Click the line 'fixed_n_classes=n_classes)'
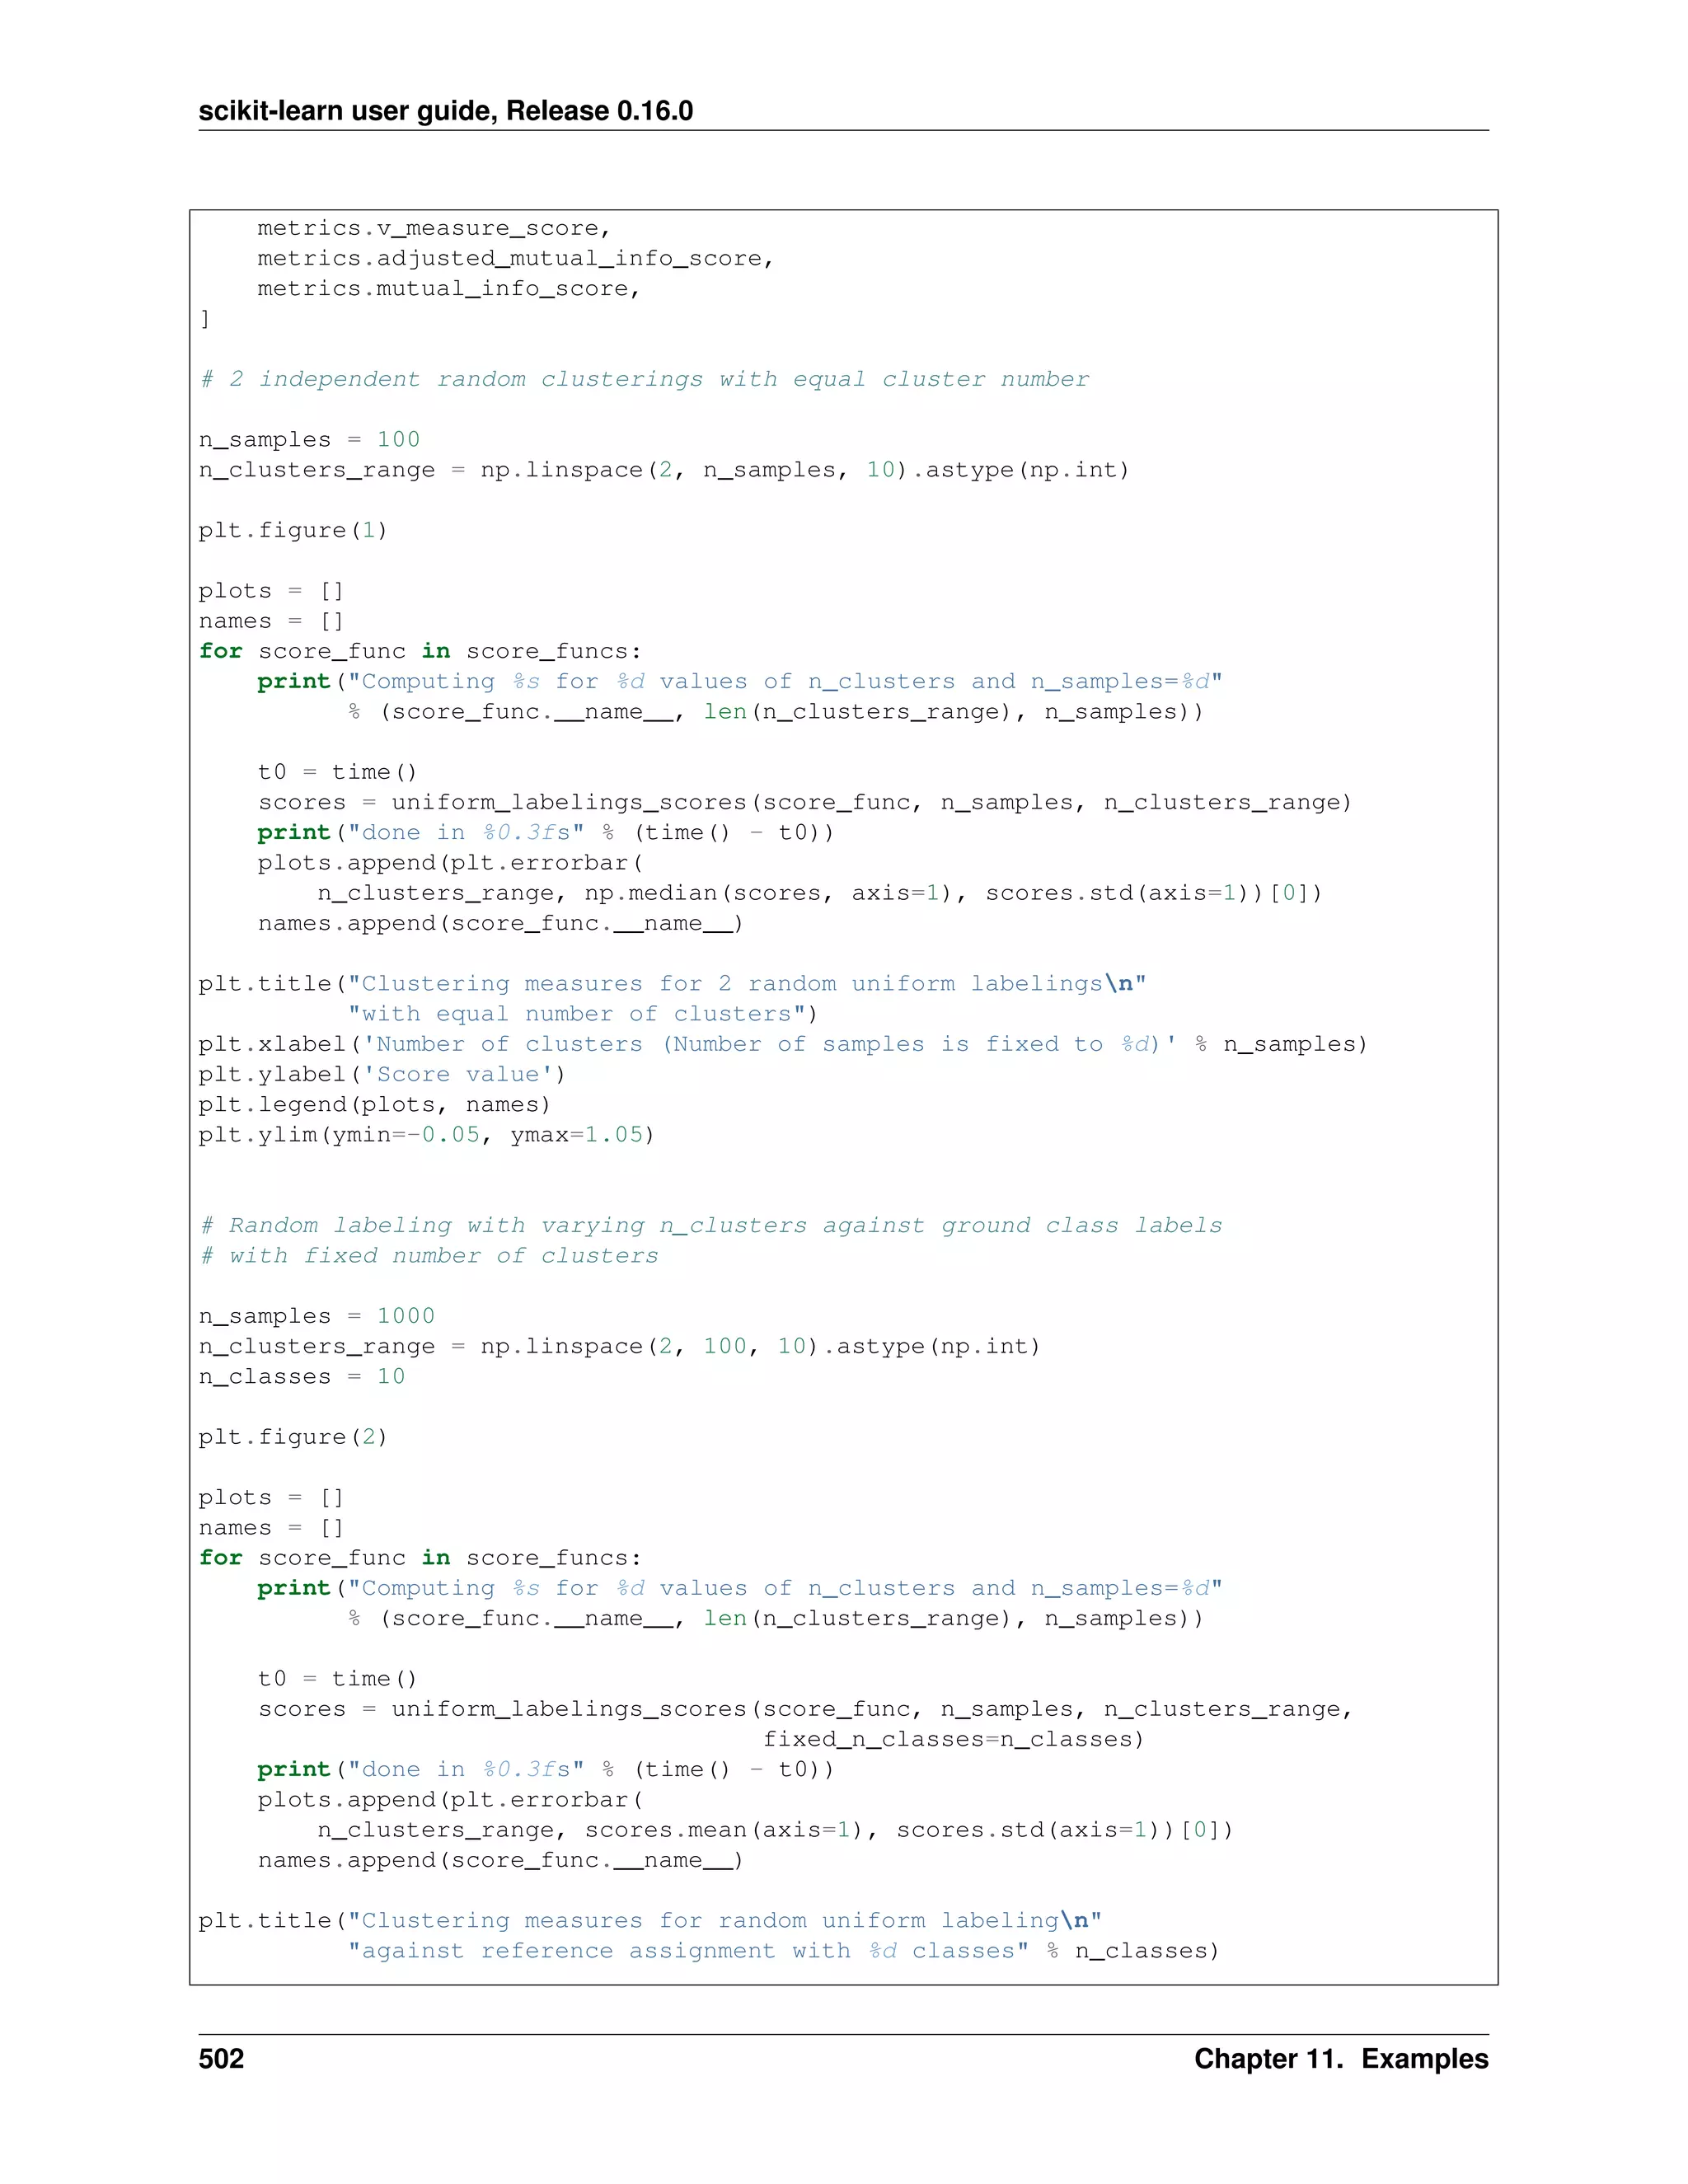 pyautogui.click(x=954, y=1740)
